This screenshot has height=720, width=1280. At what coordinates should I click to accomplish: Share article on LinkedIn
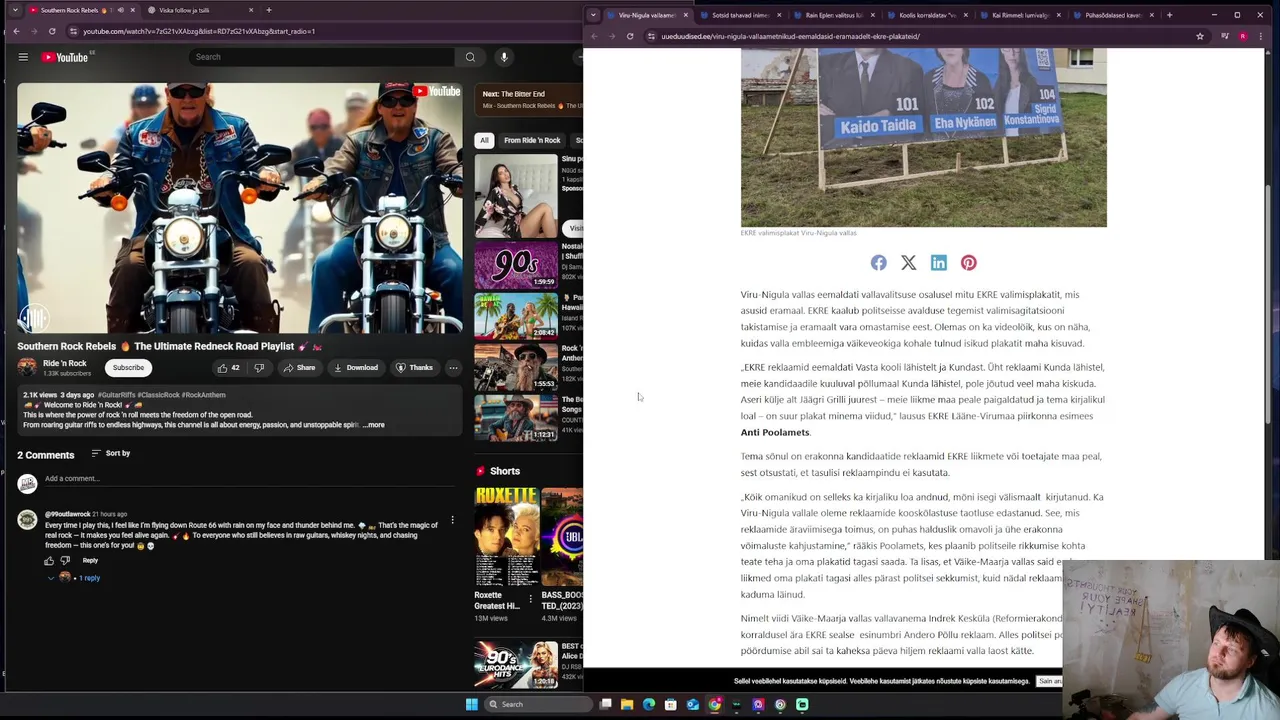click(x=938, y=263)
